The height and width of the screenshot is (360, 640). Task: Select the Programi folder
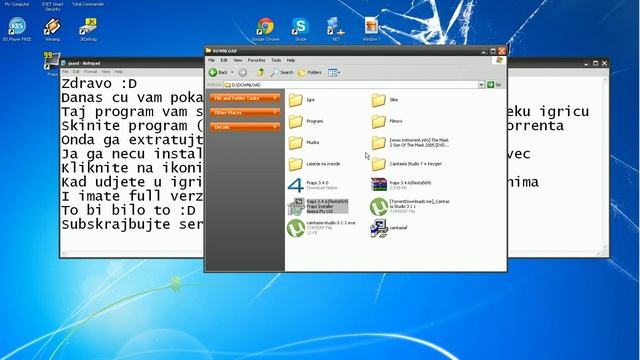pyautogui.click(x=306, y=121)
